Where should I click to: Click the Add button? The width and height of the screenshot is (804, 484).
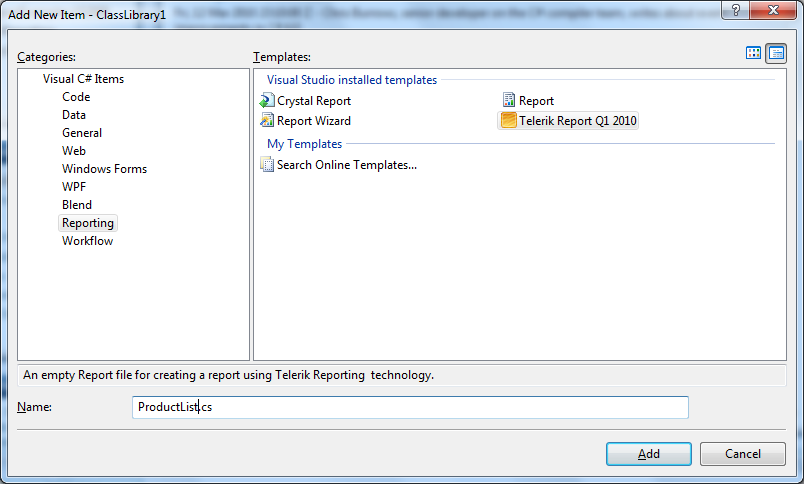649,454
